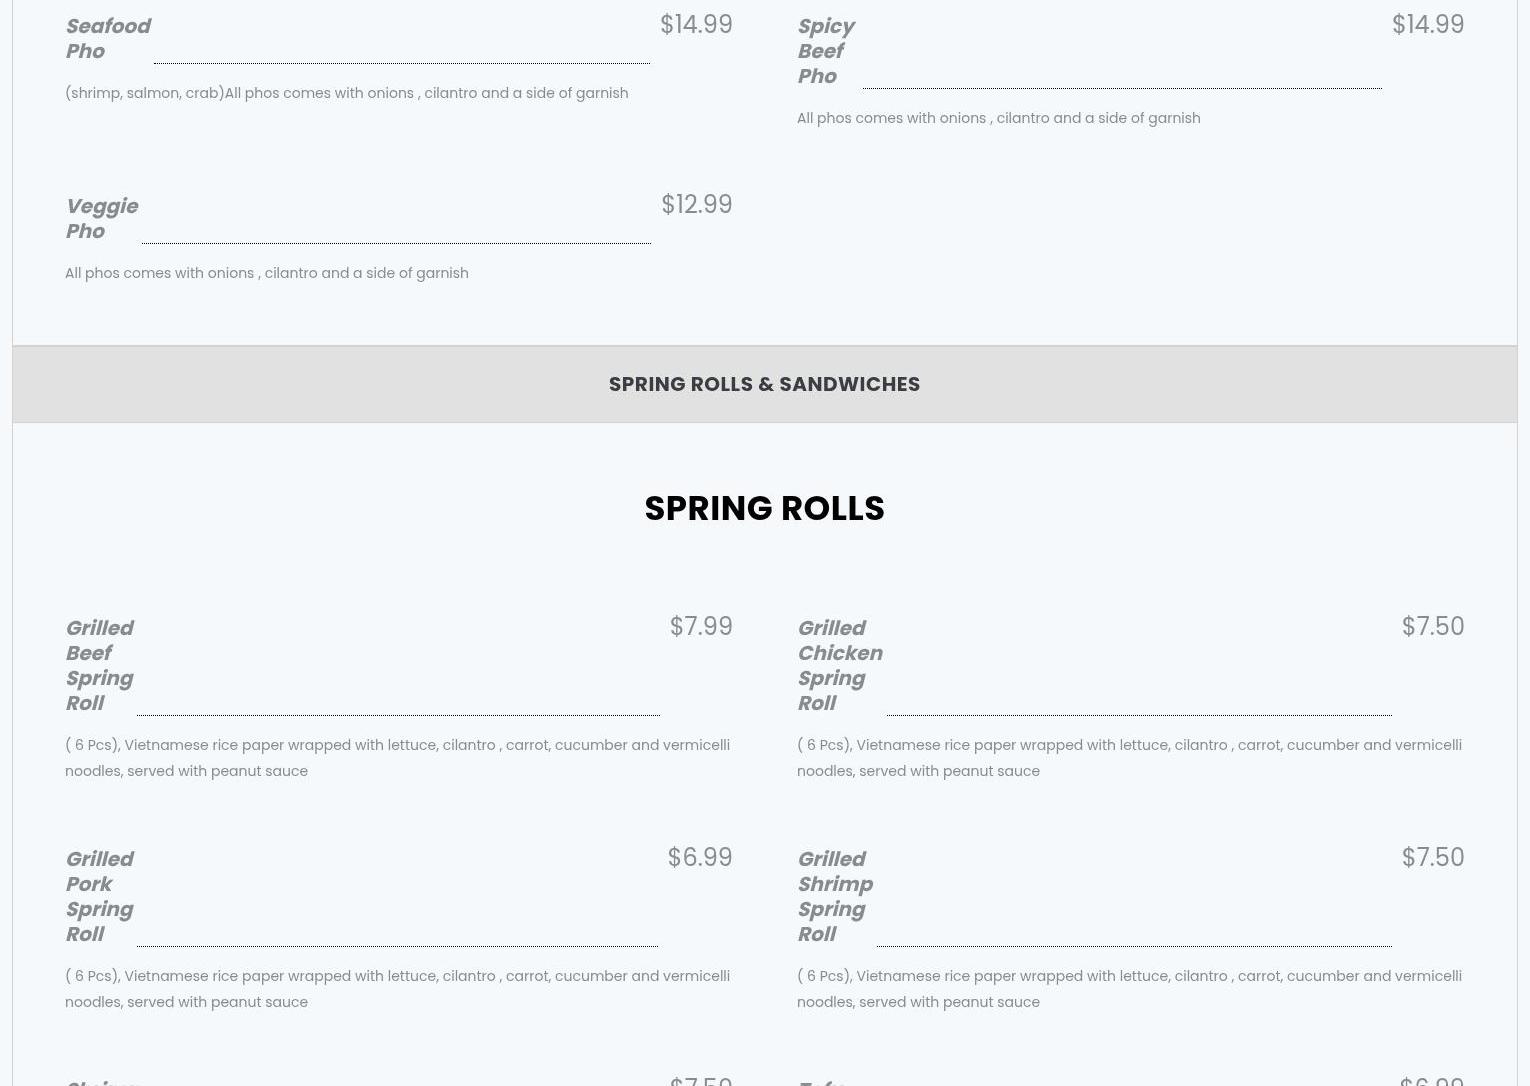Select the Grilled Shrimp Spring Roll title
Viewport: 1530px width, 1086px height.
[834, 896]
